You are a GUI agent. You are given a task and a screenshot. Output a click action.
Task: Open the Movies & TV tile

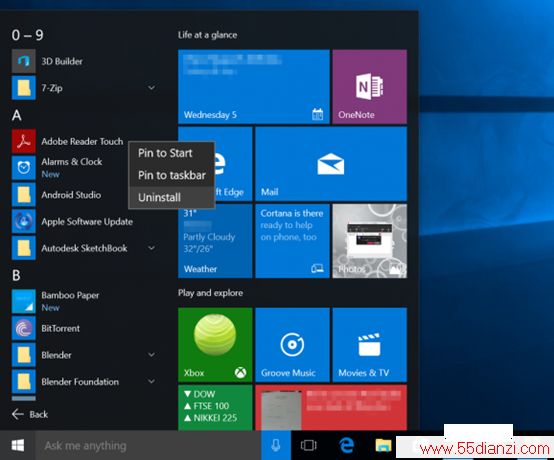click(x=370, y=345)
